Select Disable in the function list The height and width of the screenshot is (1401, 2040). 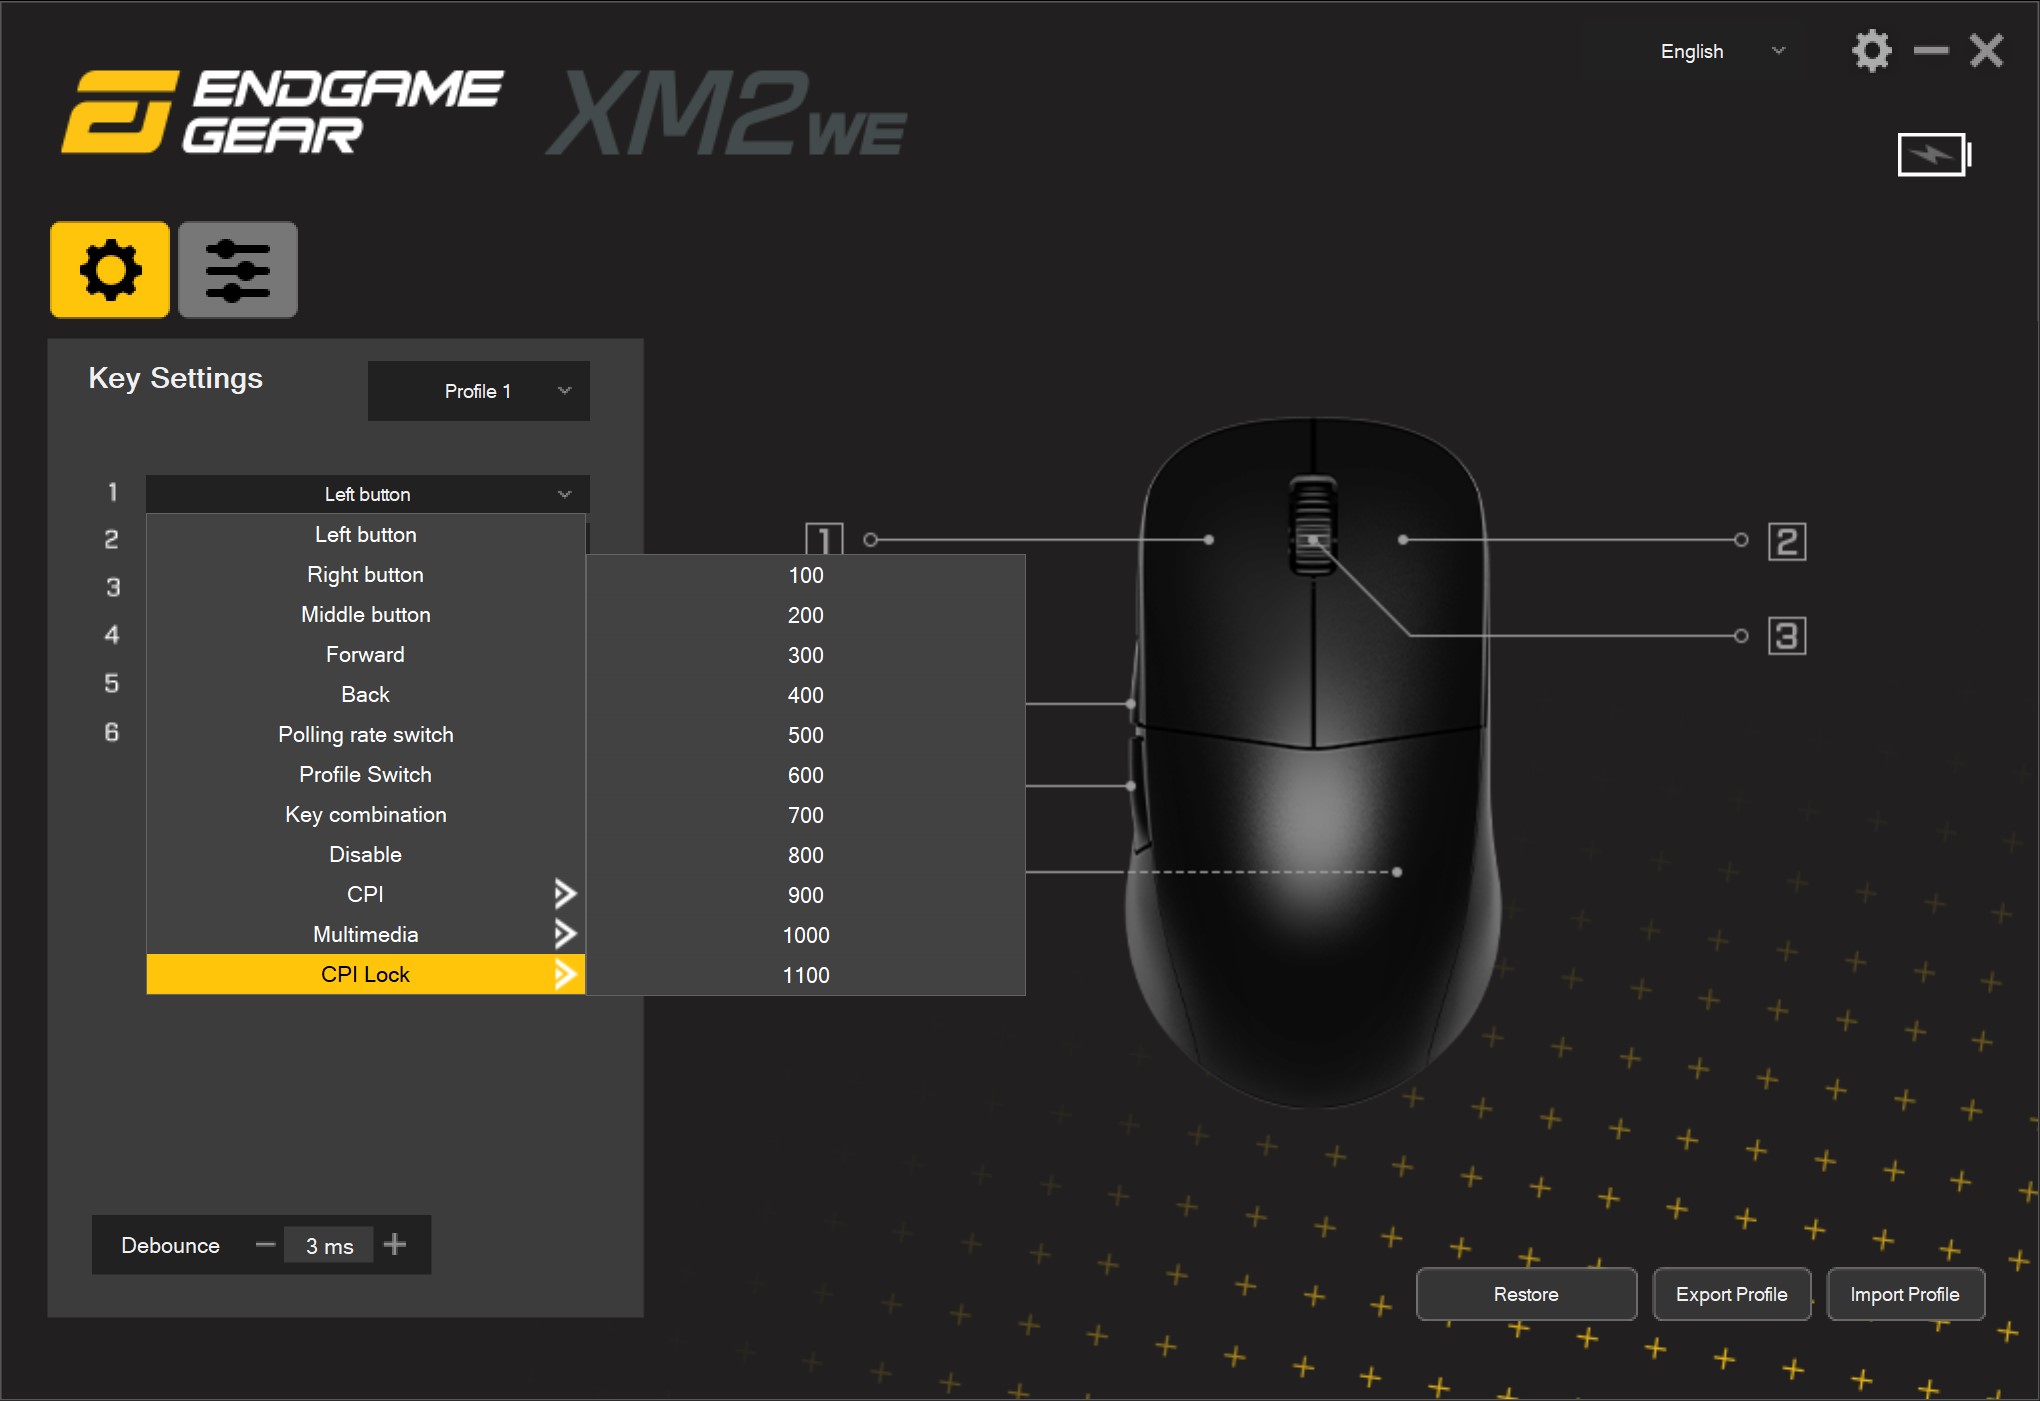click(x=366, y=855)
